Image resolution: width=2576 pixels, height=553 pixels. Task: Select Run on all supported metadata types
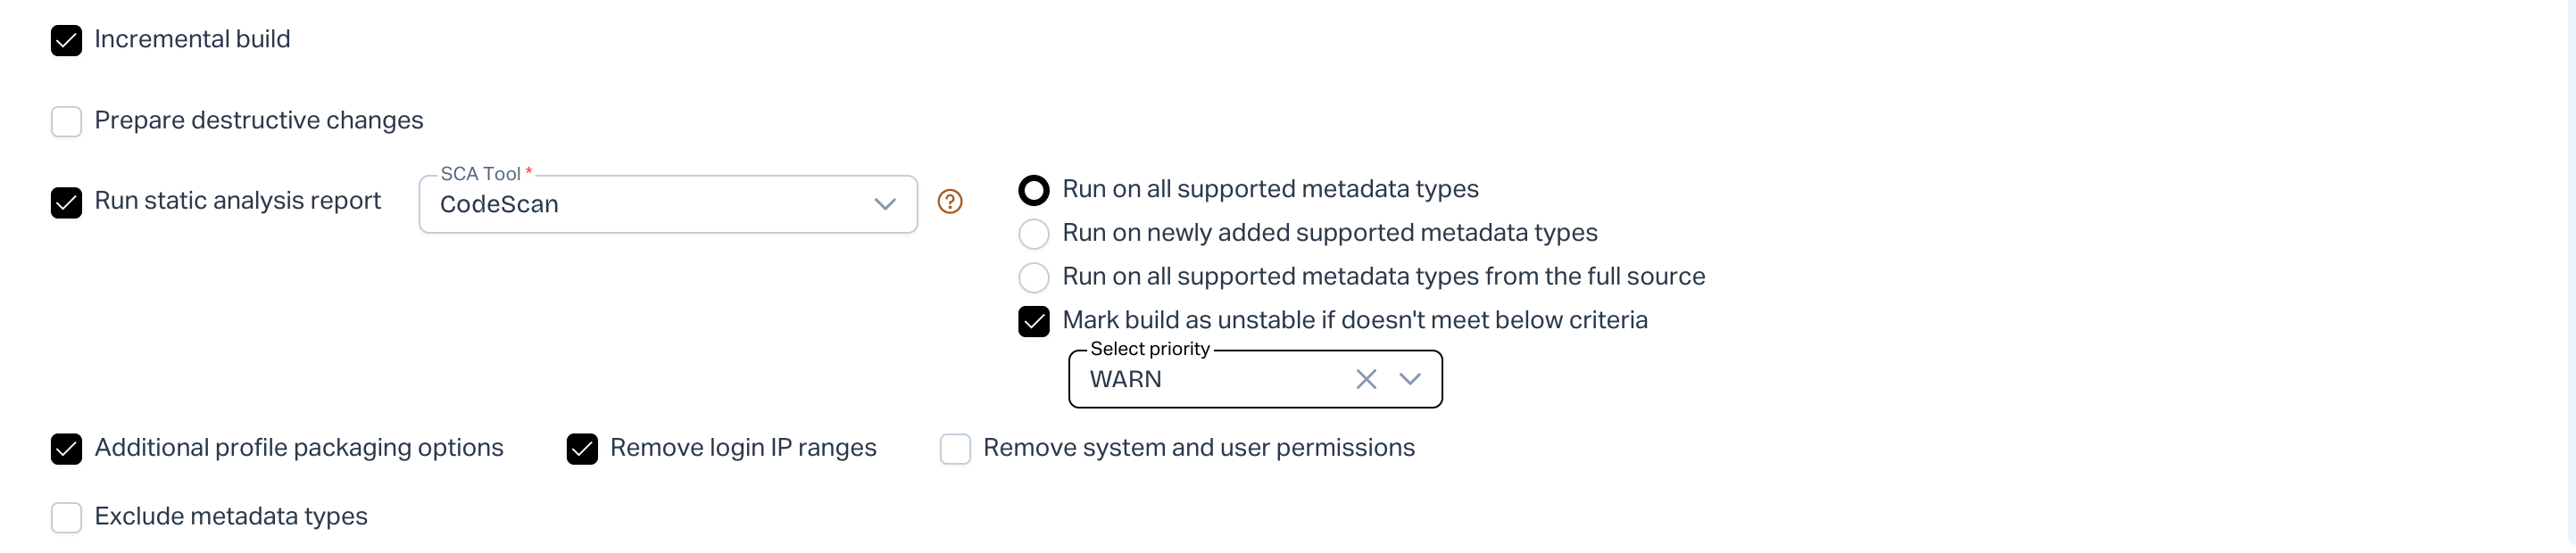pos(1033,190)
